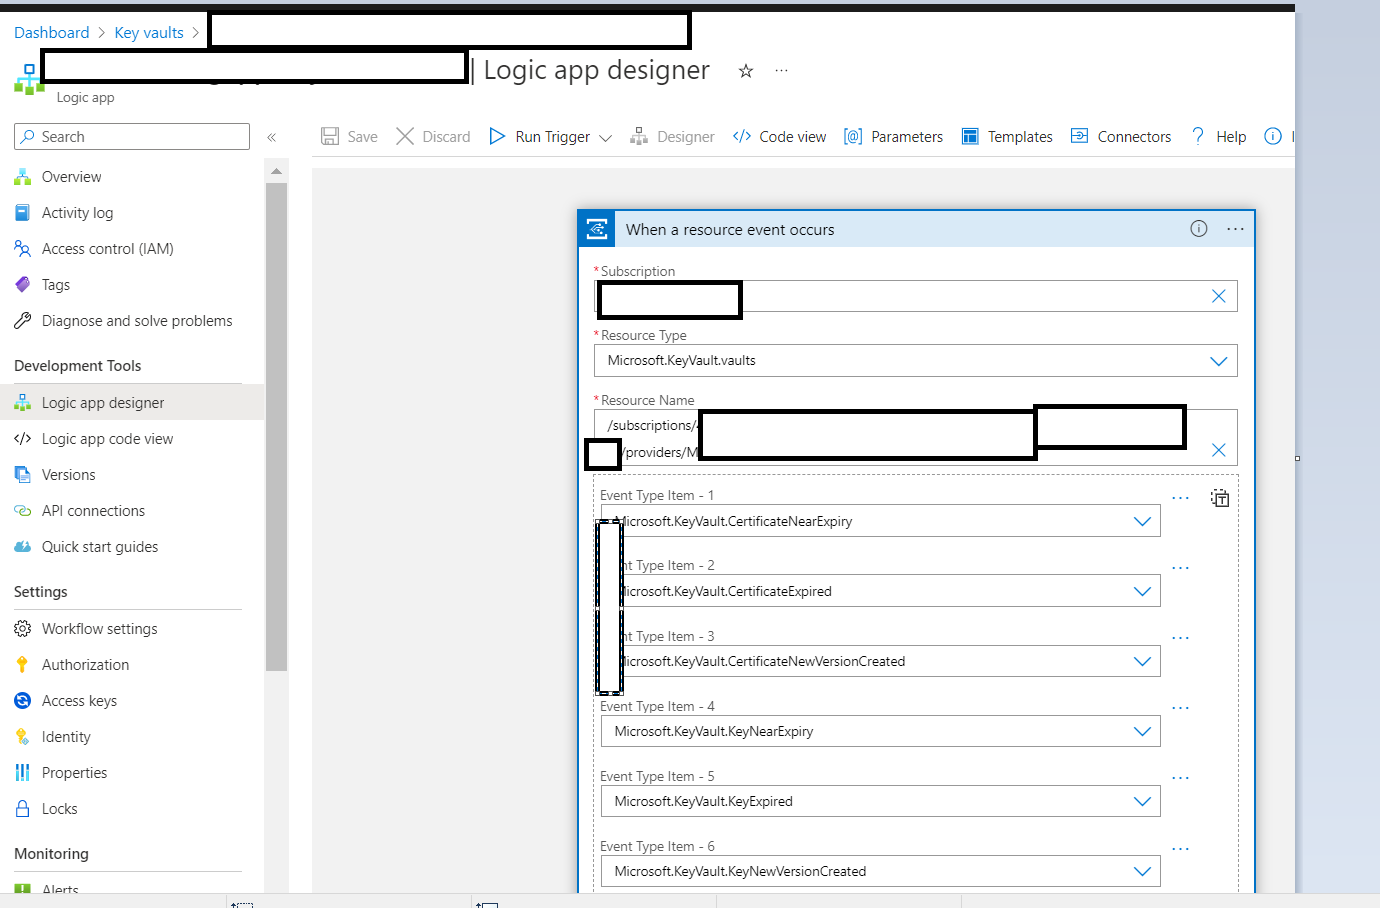Switch event type array to input mode
Screen dimensions: 1380x908
1220,498
